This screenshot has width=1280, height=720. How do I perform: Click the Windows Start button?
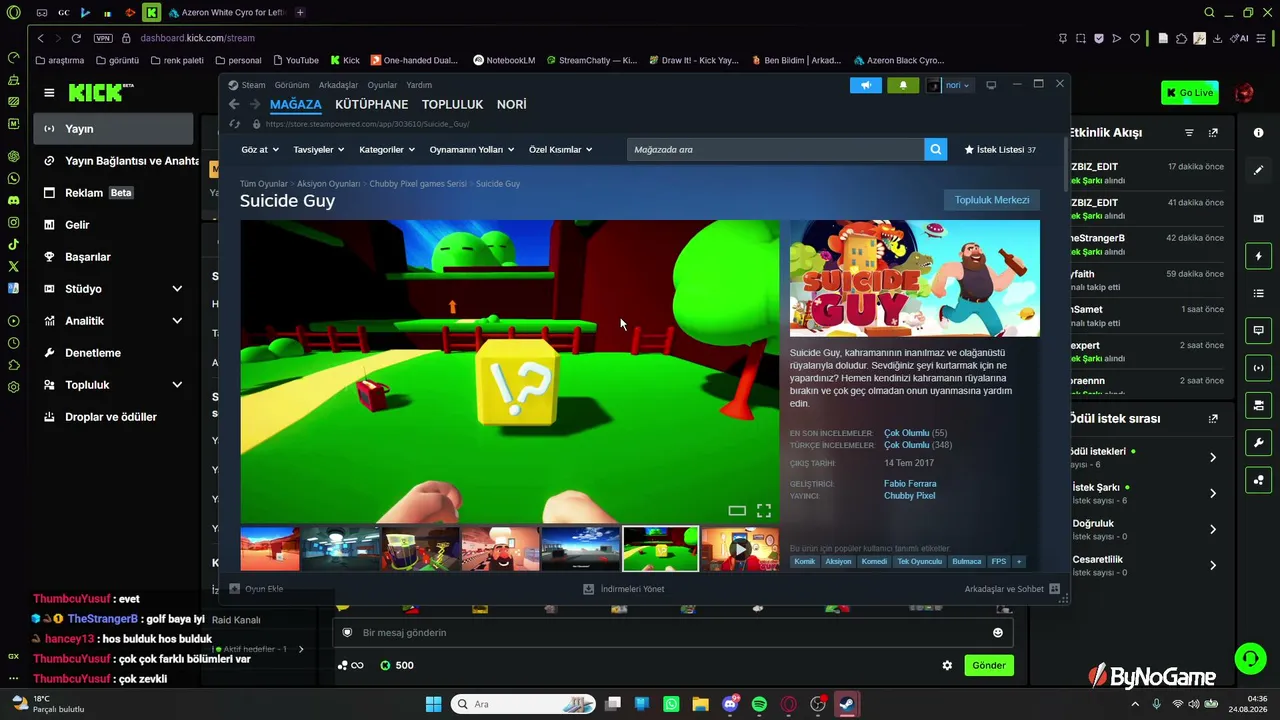tap(433, 704)
